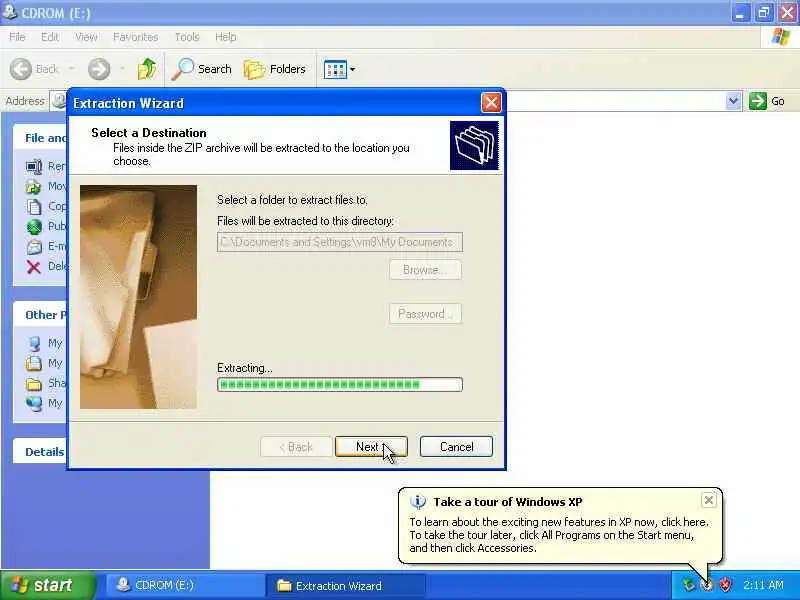Expand the Back history dropdown arrow
The width and height of the screenshot is (800, 600).
pos(71,69)
